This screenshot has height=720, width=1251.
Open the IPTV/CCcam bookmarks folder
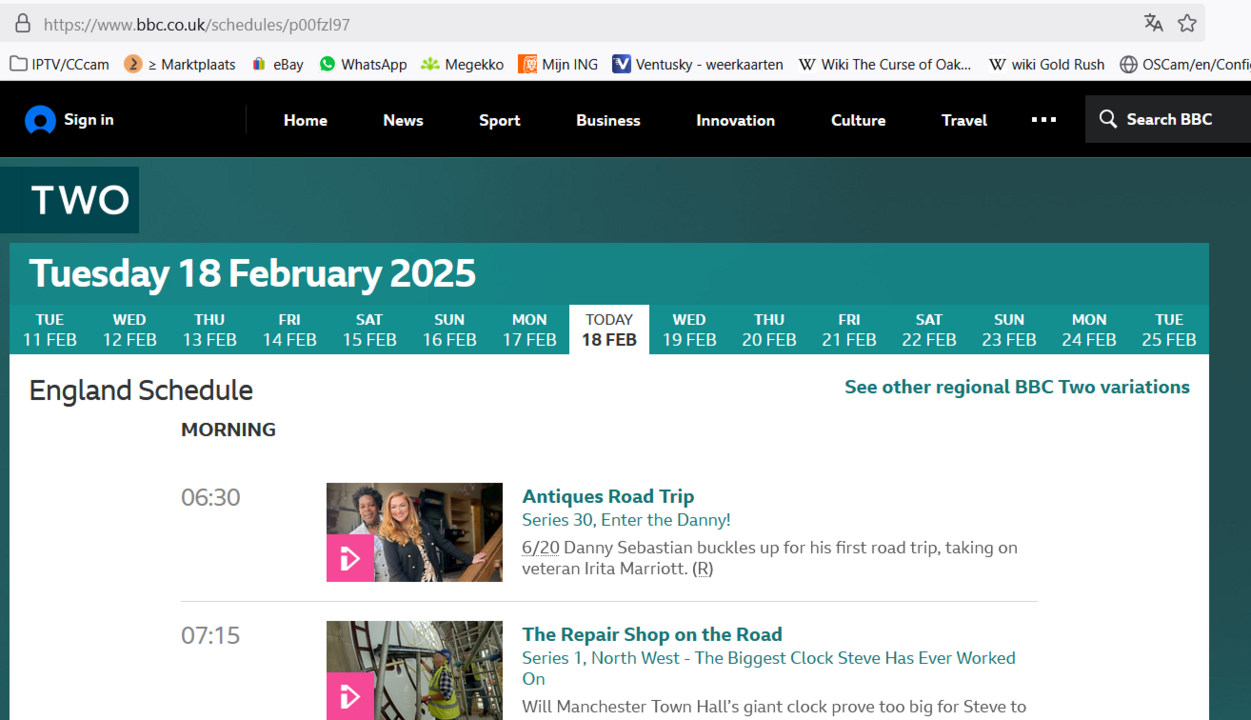[60, 64]
